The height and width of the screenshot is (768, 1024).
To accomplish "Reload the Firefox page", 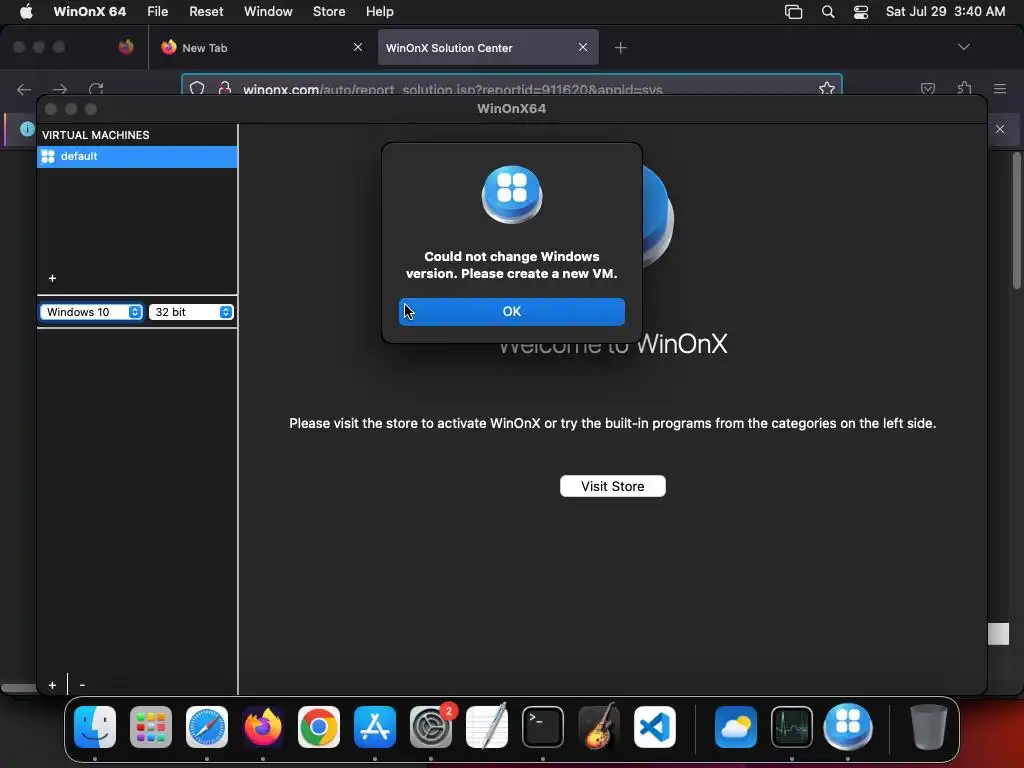I will [x=96, y=89].
